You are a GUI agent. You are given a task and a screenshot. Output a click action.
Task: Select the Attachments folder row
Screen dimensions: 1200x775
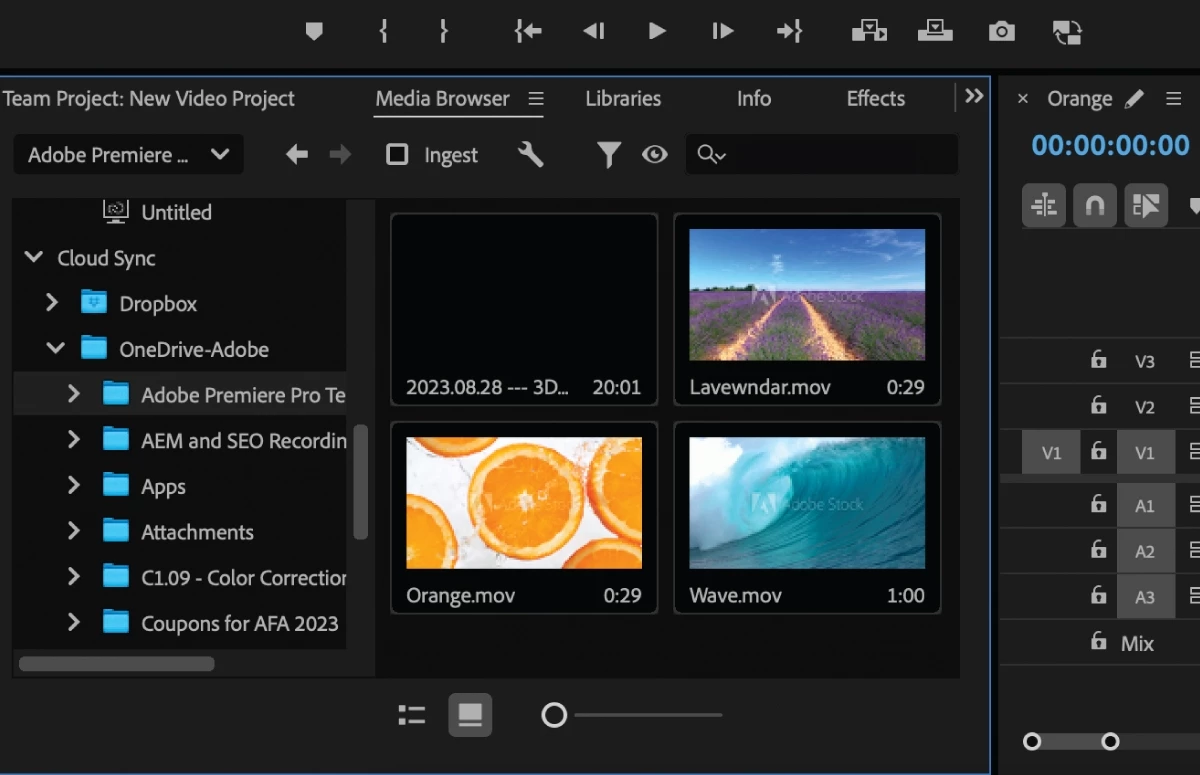click(180, 532)
